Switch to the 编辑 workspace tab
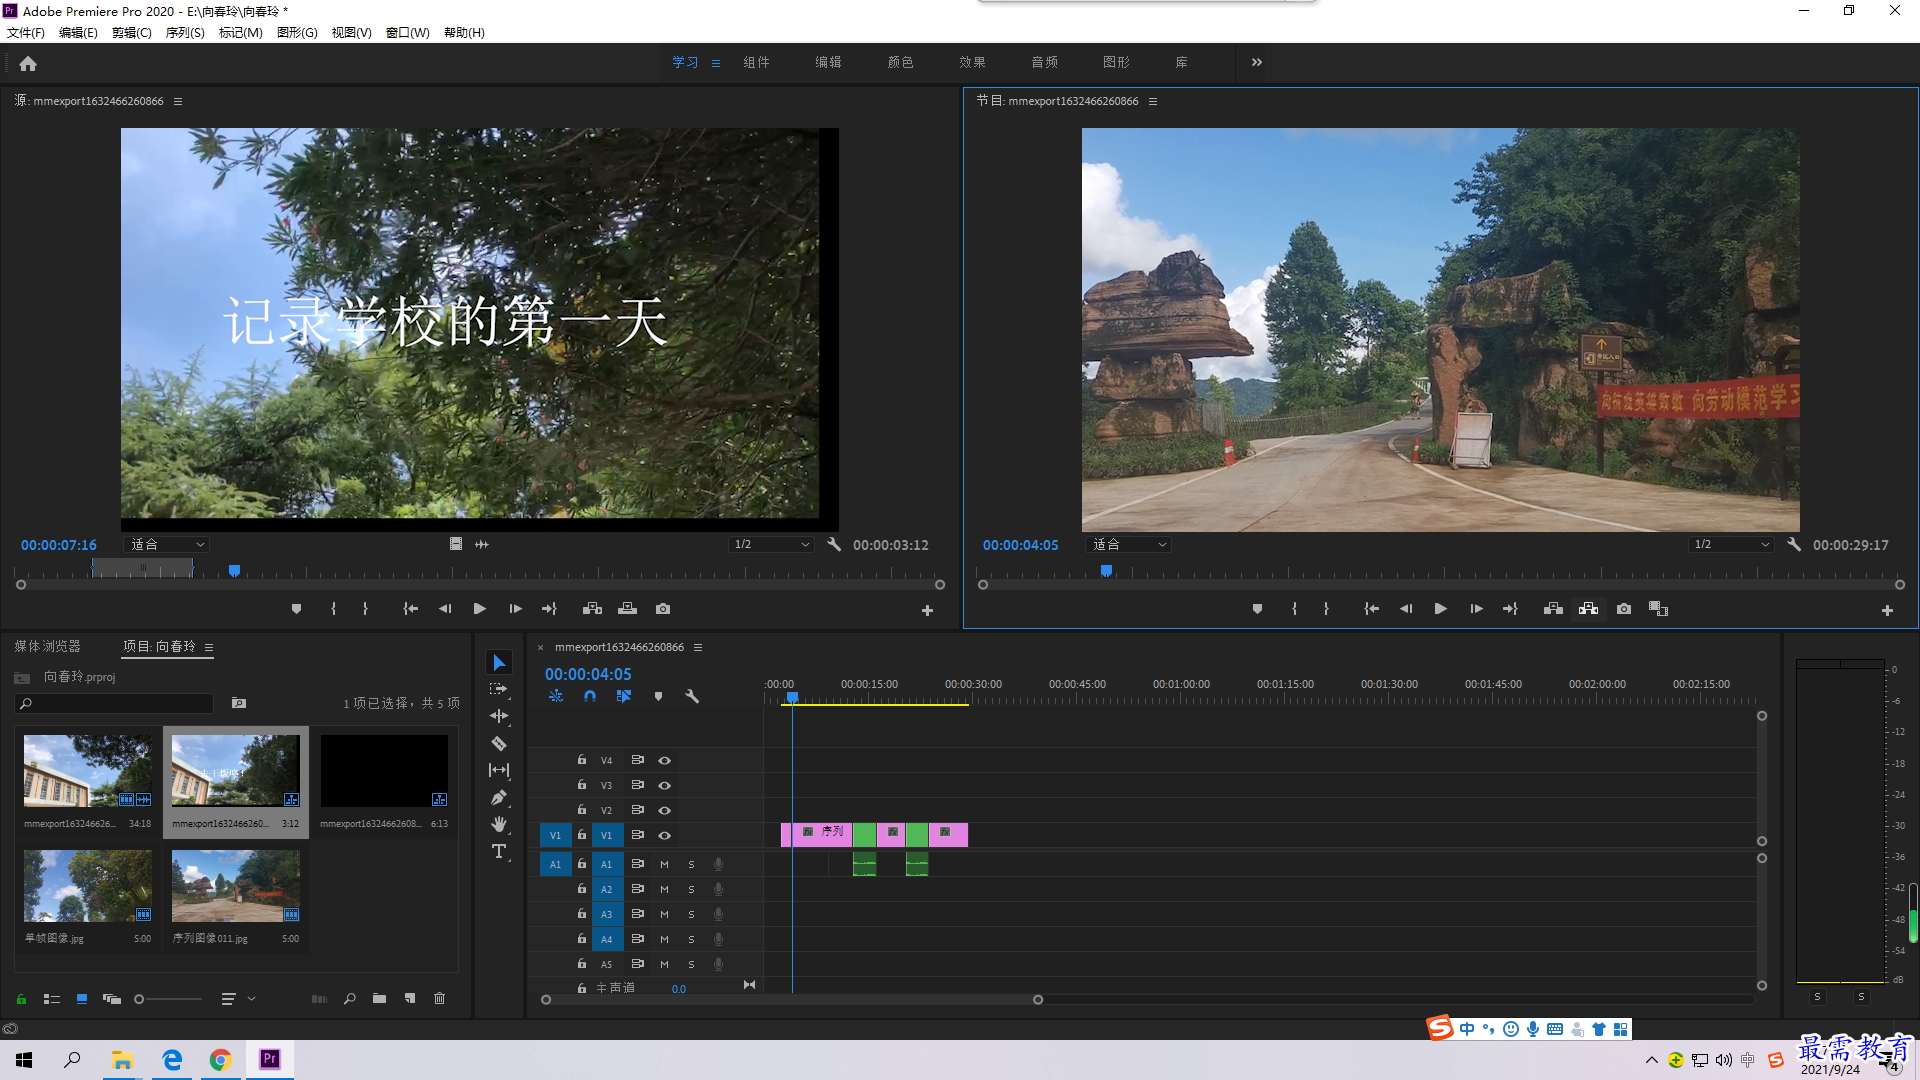This screenshot has width=1920, height=1080. [x=828, y=62]
